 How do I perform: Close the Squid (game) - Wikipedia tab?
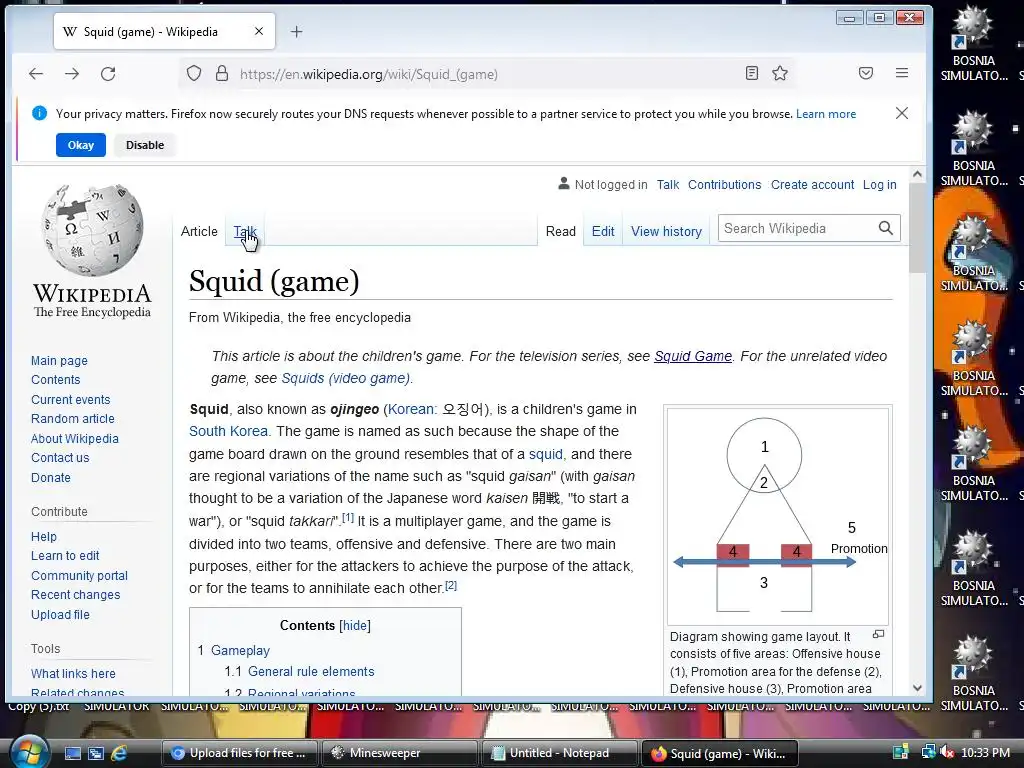coord(259,31)
